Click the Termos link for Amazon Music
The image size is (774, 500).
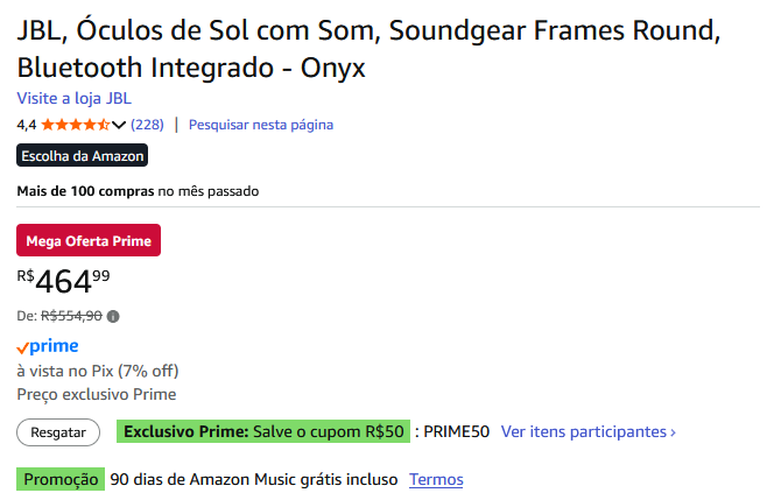click(436, 479)
